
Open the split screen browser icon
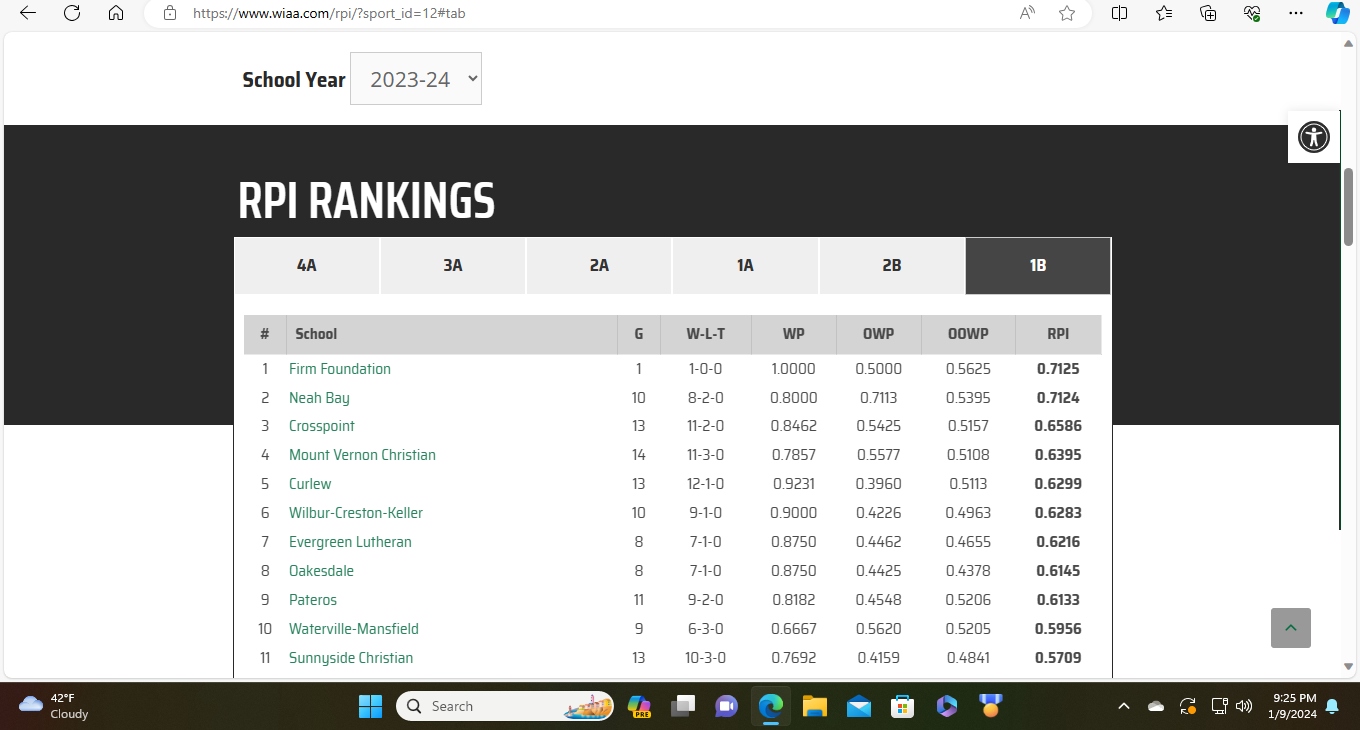(x=1119, y=13)
